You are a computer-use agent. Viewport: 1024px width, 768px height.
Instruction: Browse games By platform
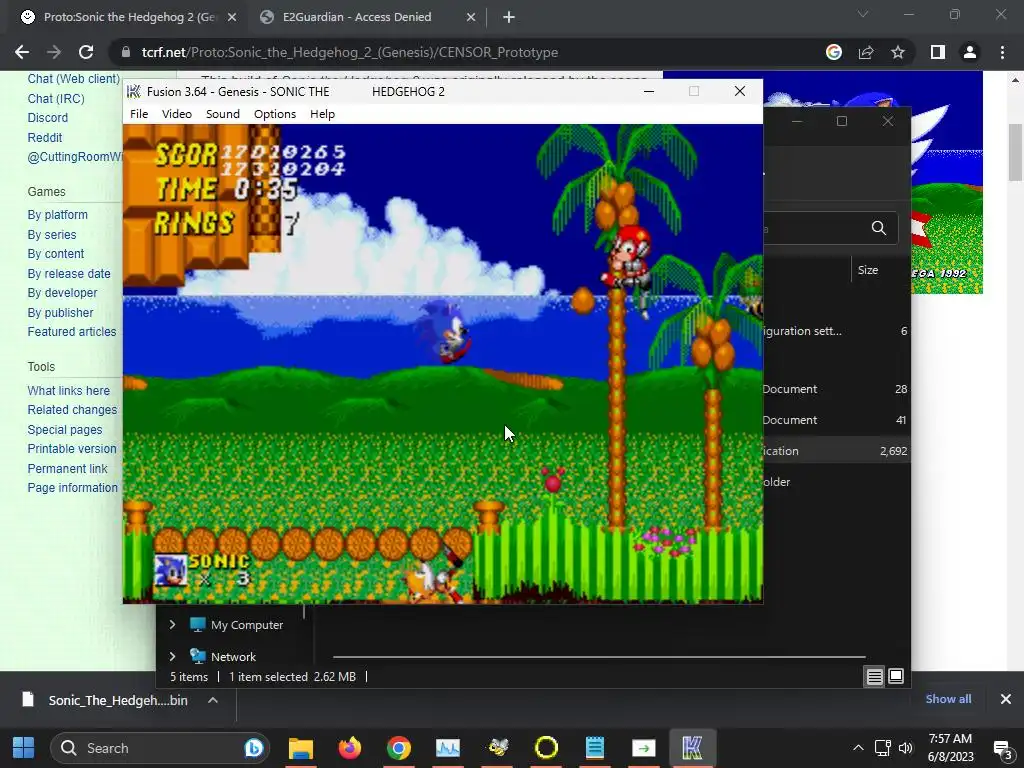click(x=57, y=215)
